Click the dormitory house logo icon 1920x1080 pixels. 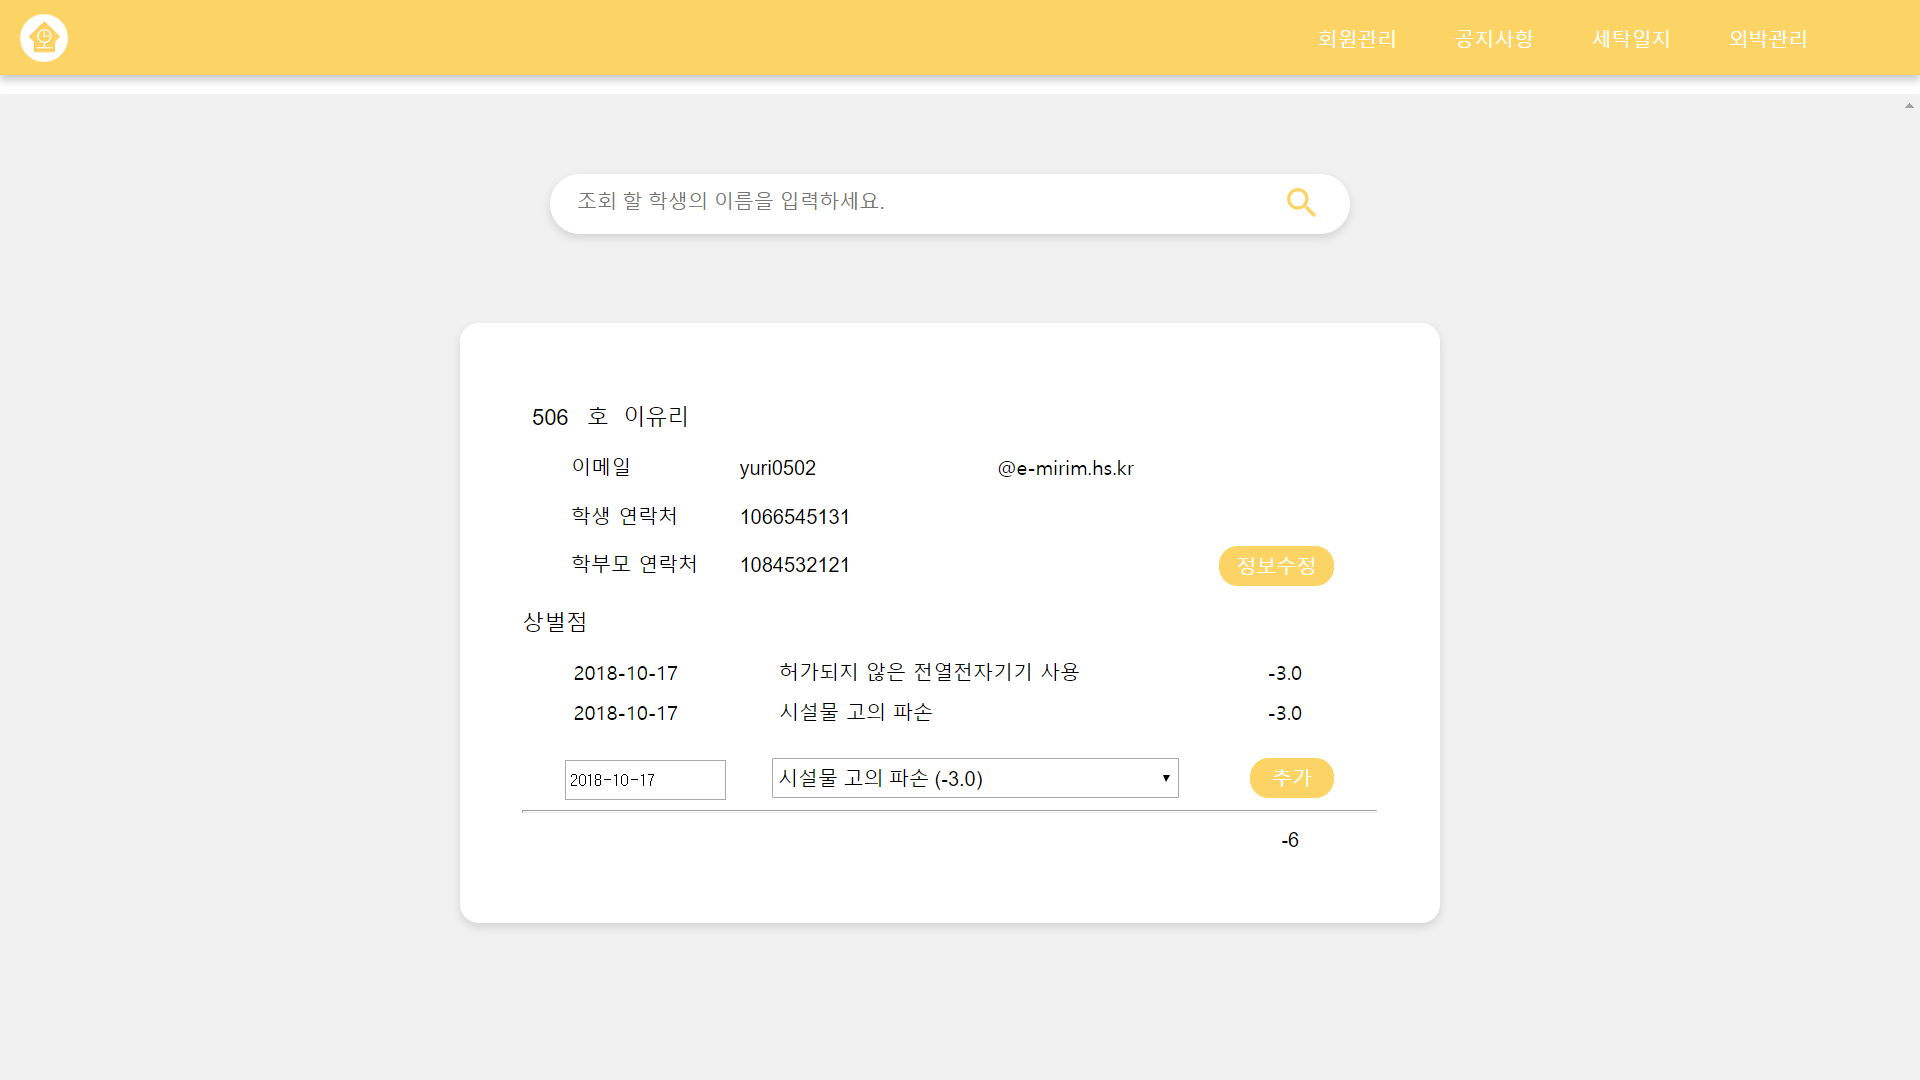click(44, 38)
